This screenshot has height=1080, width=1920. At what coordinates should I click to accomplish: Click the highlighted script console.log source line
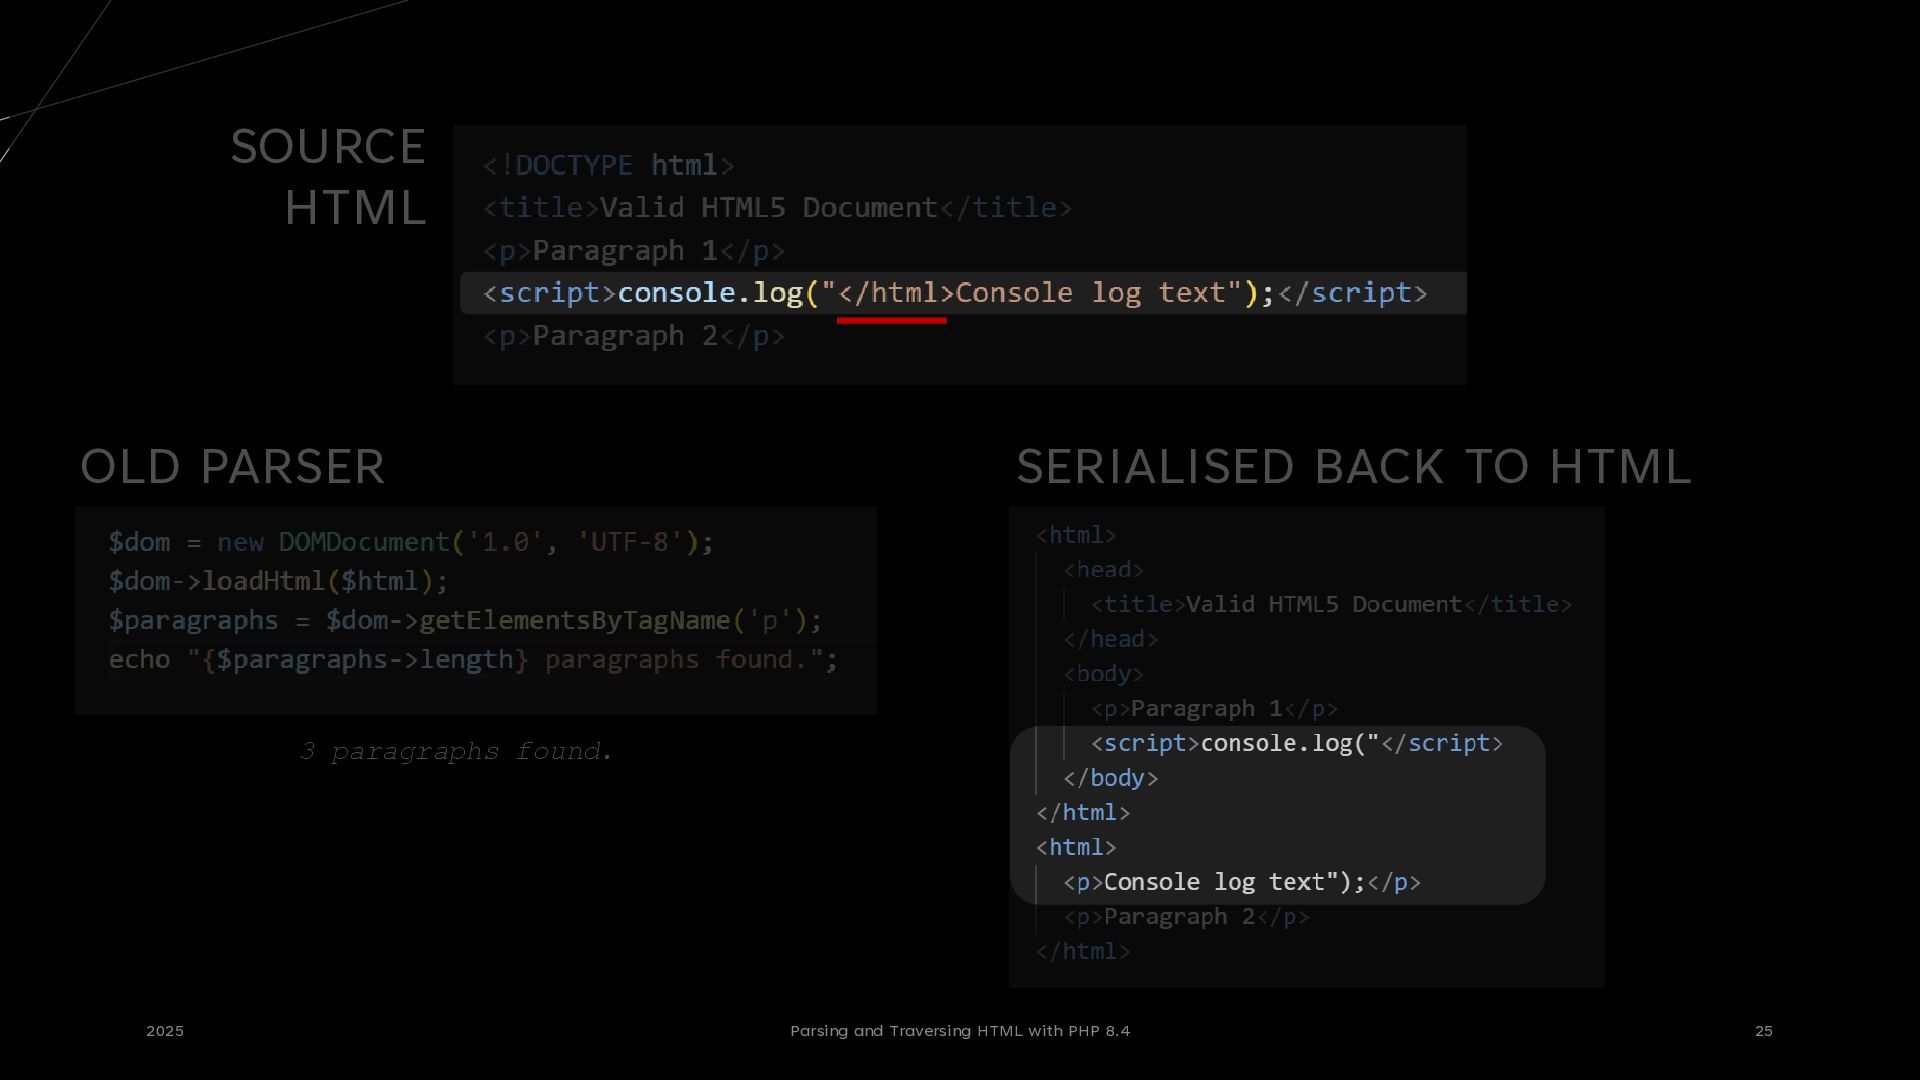[955, 293]
